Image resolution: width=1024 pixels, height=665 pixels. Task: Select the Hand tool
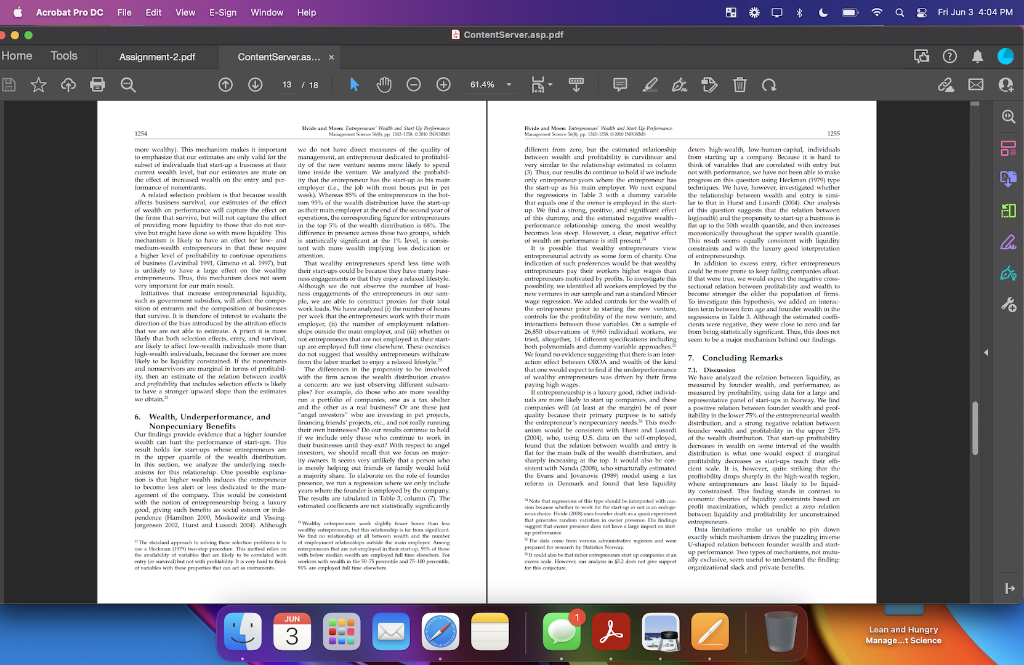click(x=383, y=84)
